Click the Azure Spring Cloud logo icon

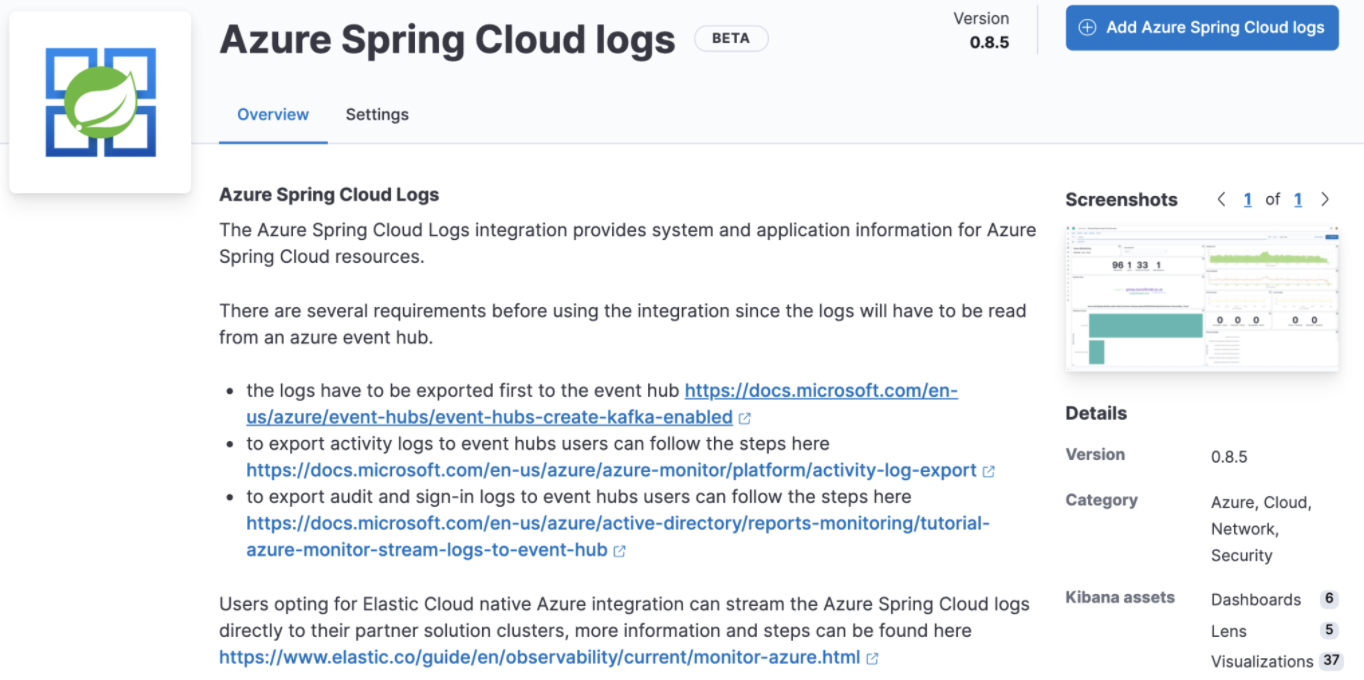coord(99,101)
